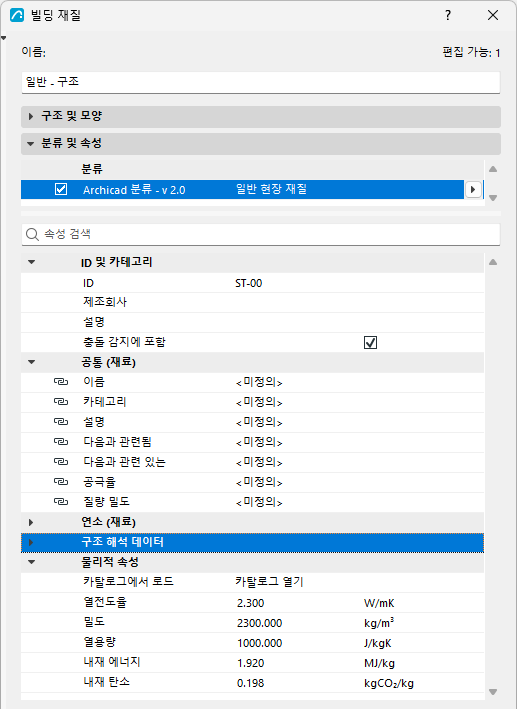Close the 빌딩 재질 dialog

point(493,15)
